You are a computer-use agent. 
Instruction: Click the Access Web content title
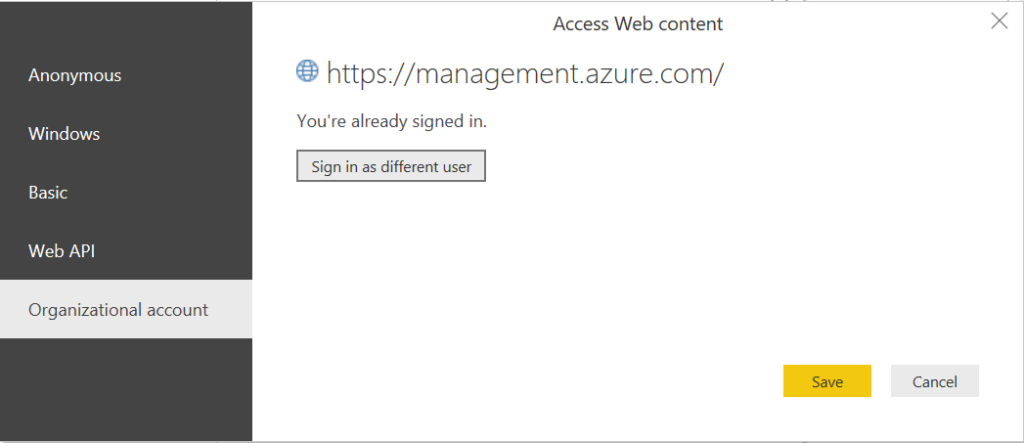638,24
